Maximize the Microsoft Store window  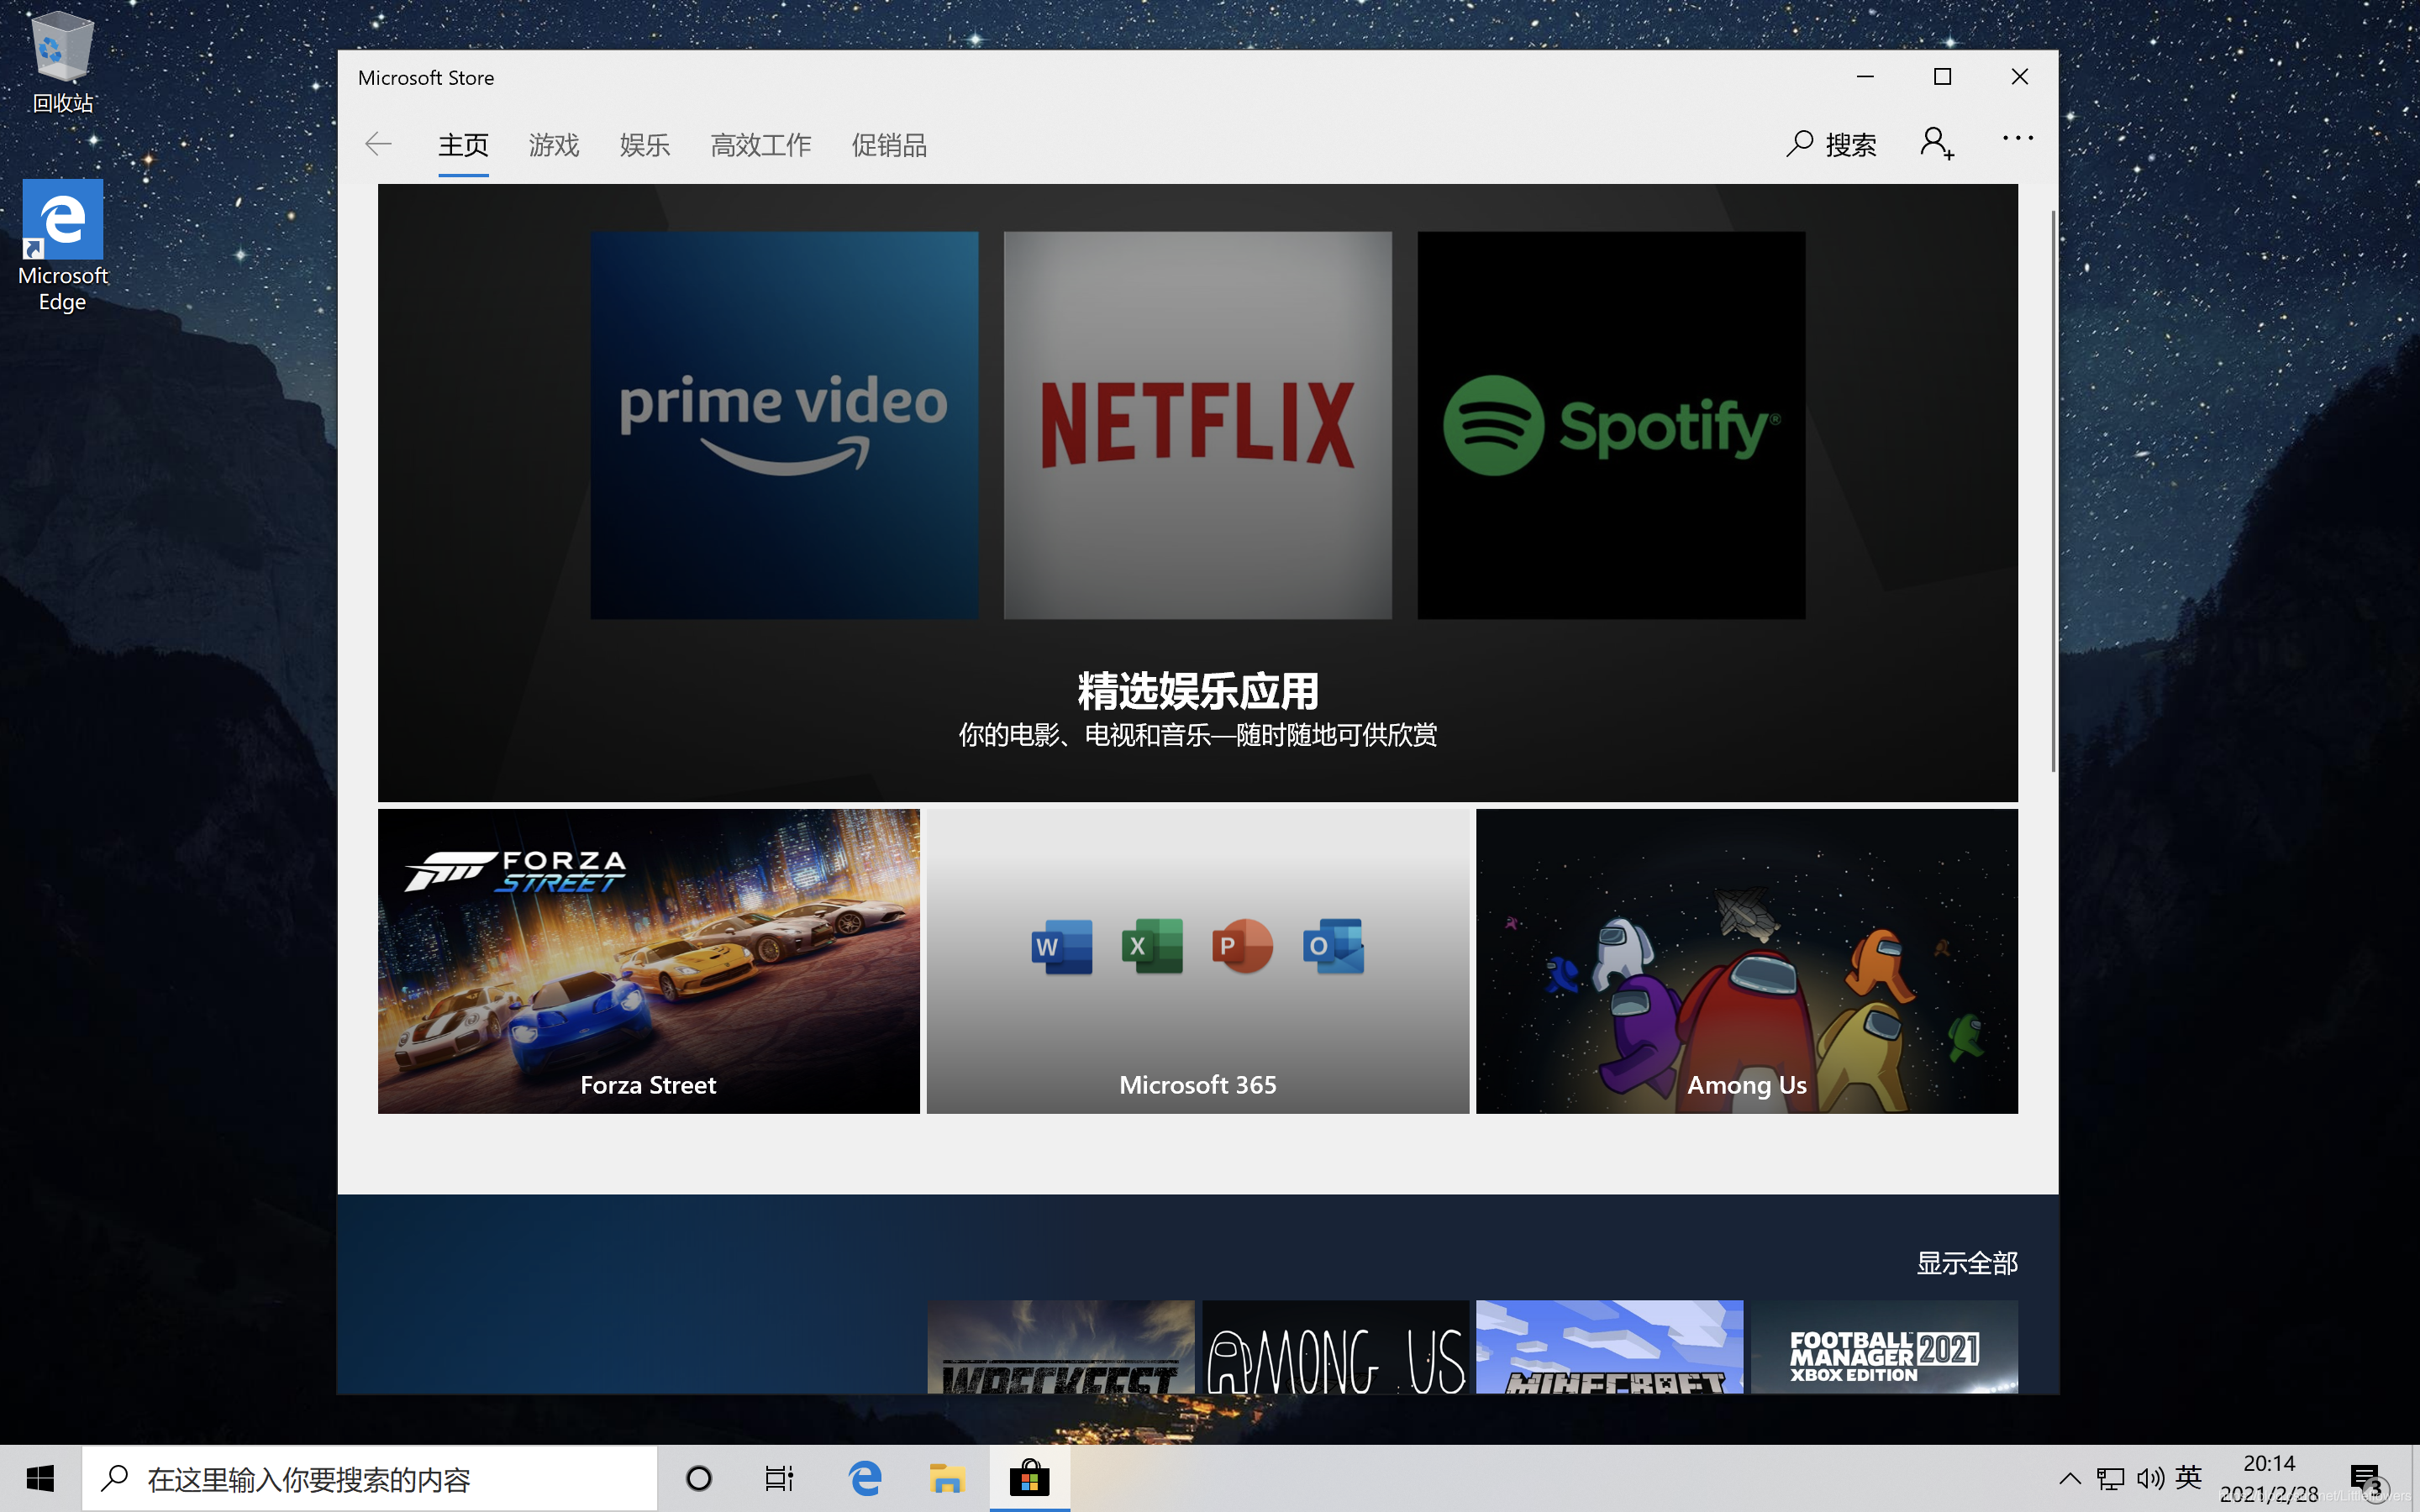(x=1942, y=77)
